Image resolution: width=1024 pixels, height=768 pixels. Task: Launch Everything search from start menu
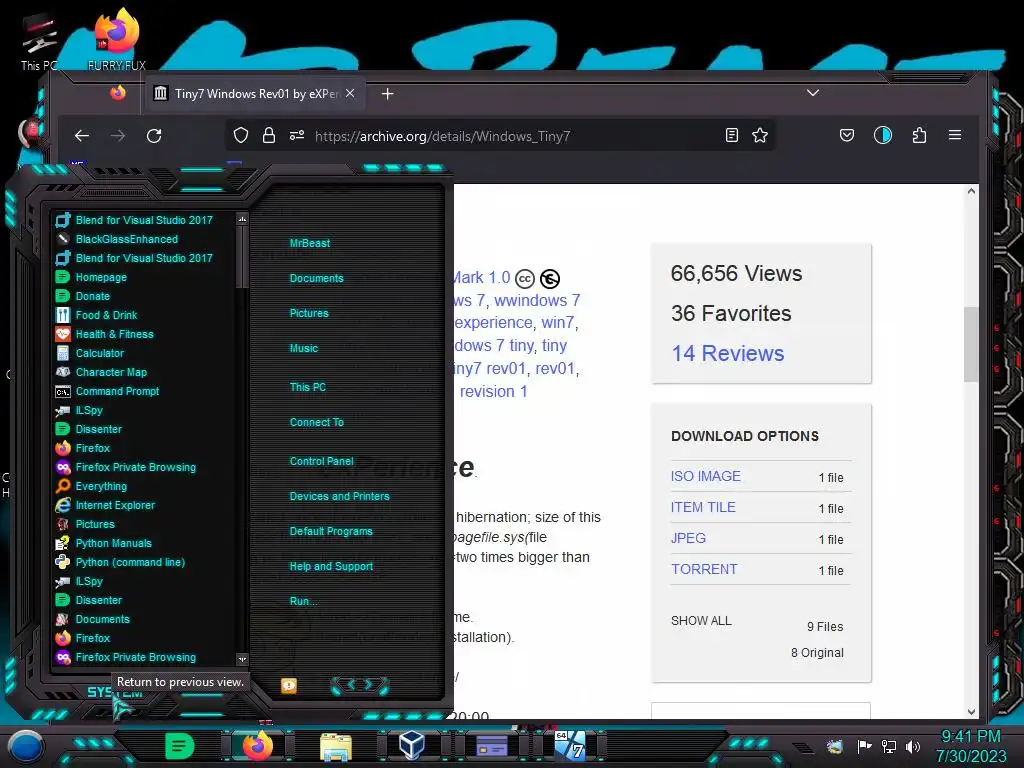point(101,486)
